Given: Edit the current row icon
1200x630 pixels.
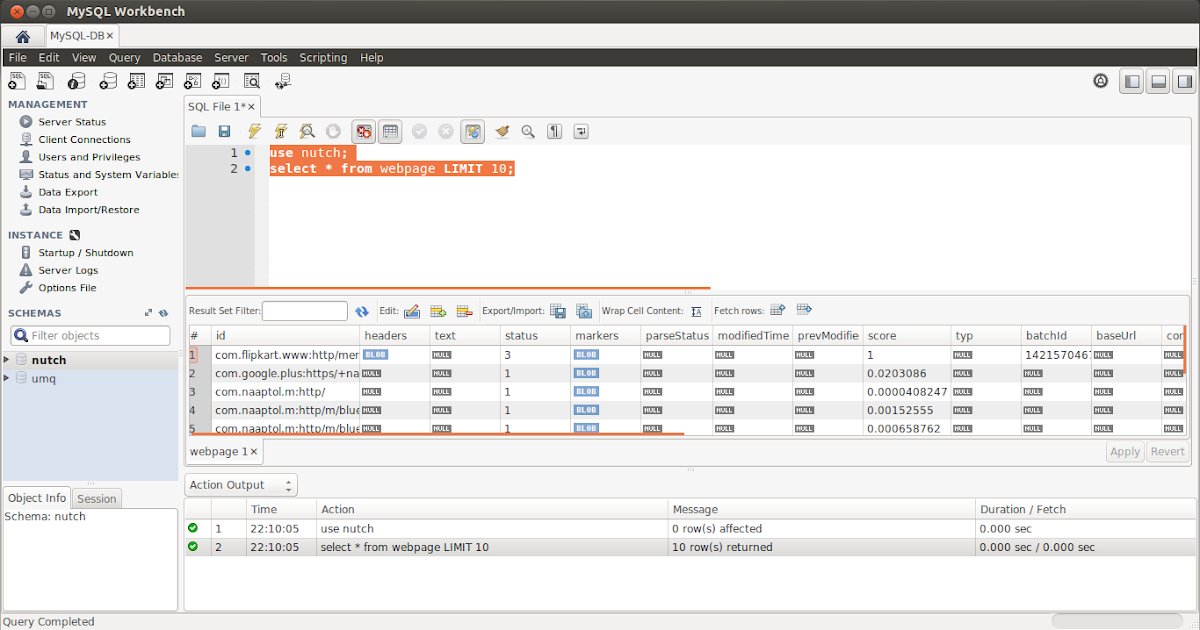Looking at the screenshot, I should (412, 312).
